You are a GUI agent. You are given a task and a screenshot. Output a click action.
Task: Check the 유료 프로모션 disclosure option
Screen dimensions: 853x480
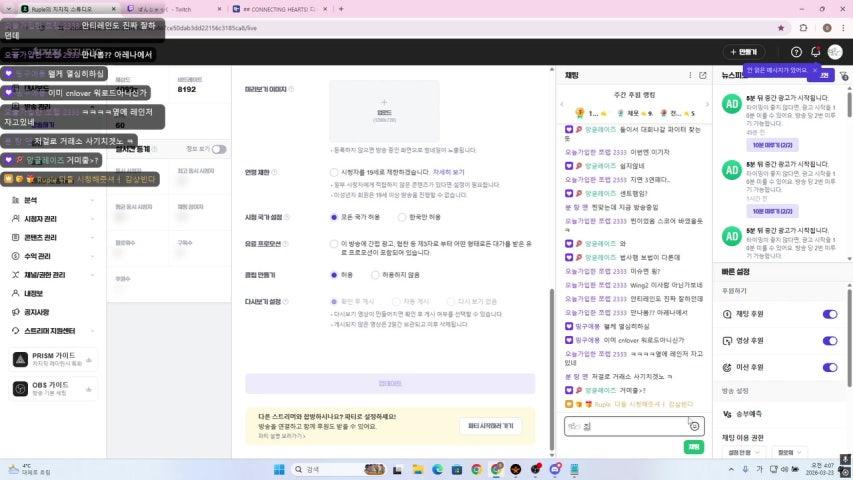pyautogui.click(x=333, y=244)
